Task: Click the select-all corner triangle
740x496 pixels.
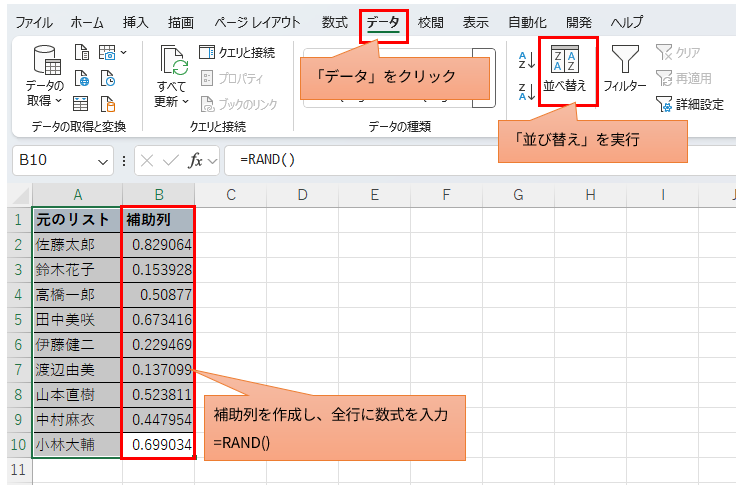Action: (21, 196)
